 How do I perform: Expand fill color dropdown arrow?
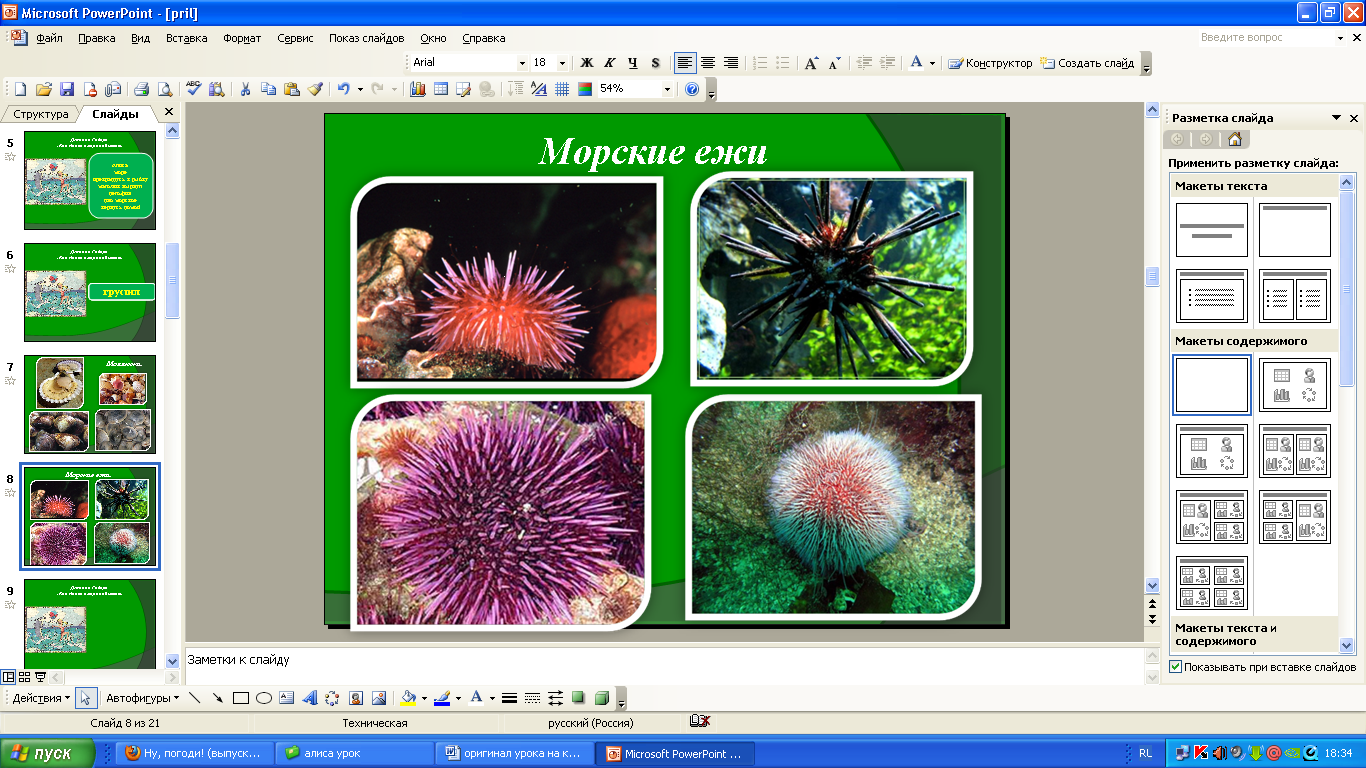[423, 698]
